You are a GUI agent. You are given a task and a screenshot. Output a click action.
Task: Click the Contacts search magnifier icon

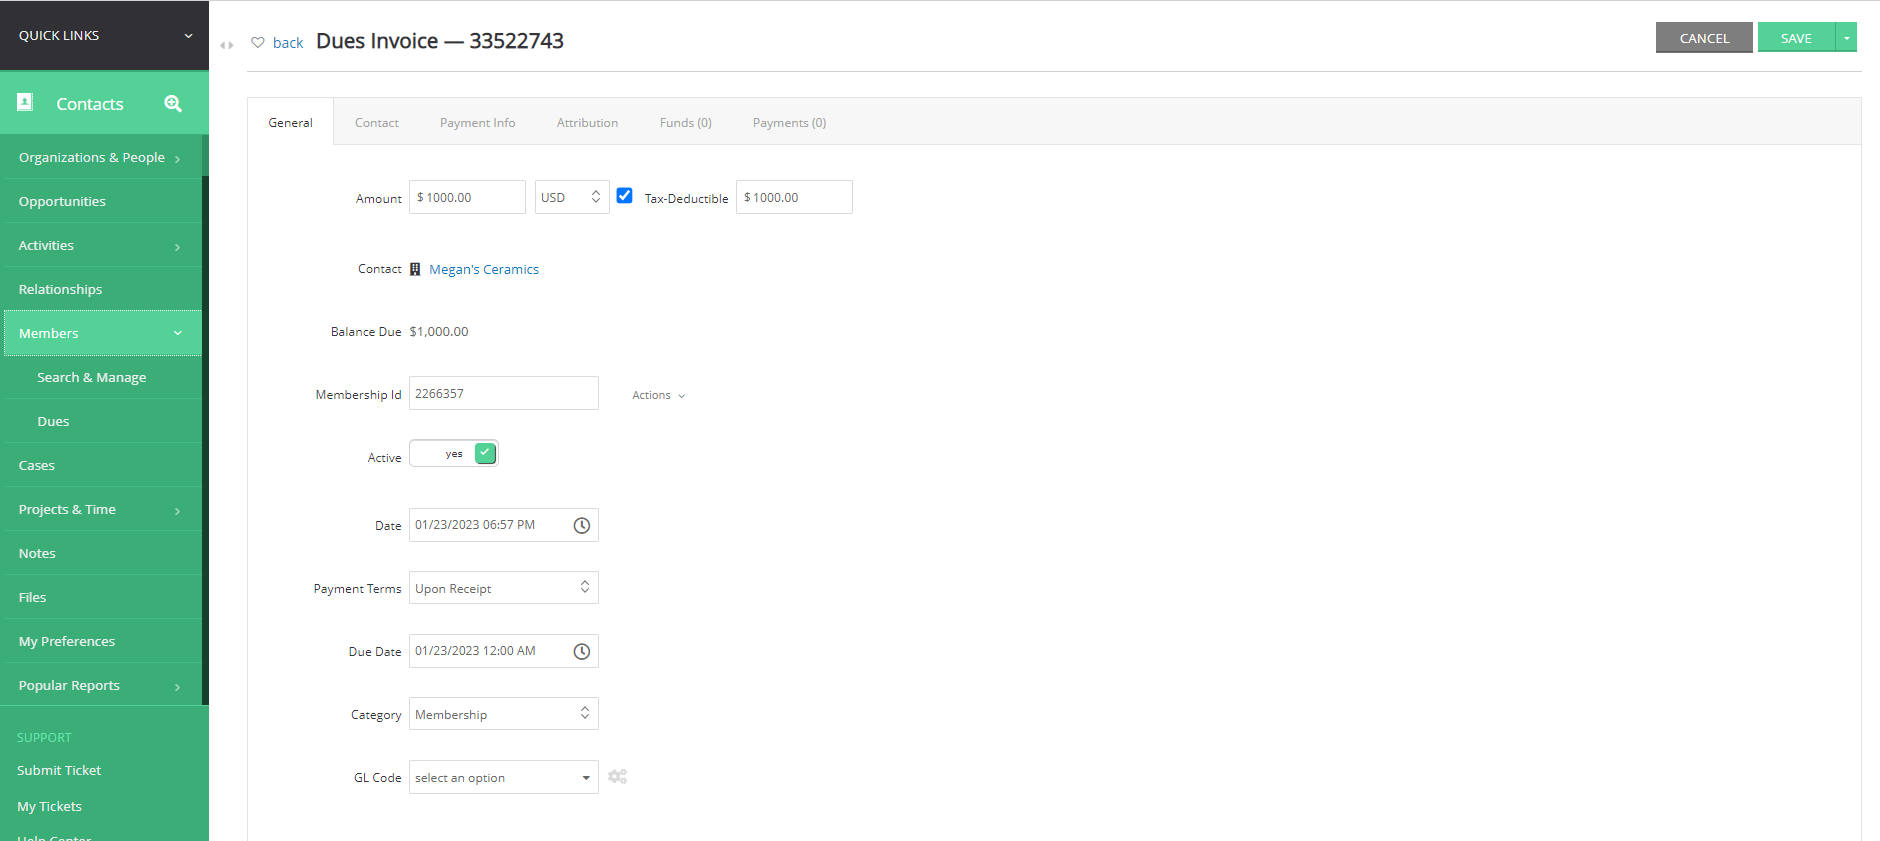173,103
